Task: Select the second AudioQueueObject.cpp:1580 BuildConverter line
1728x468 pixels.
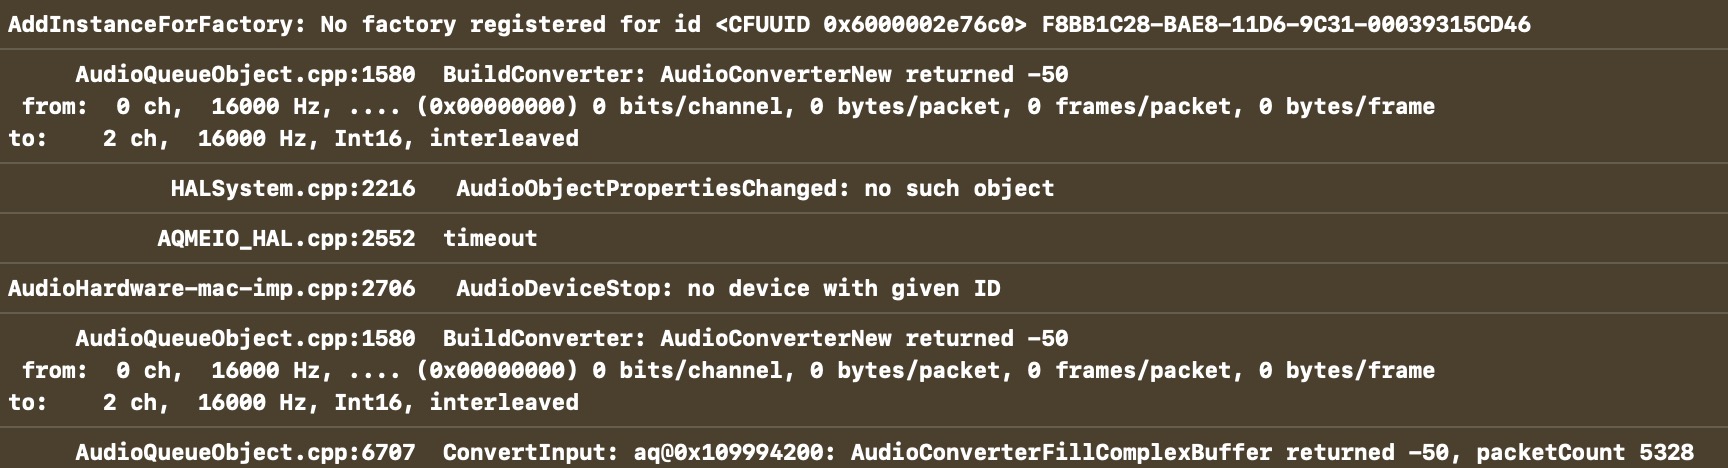Action: (571, 338)
